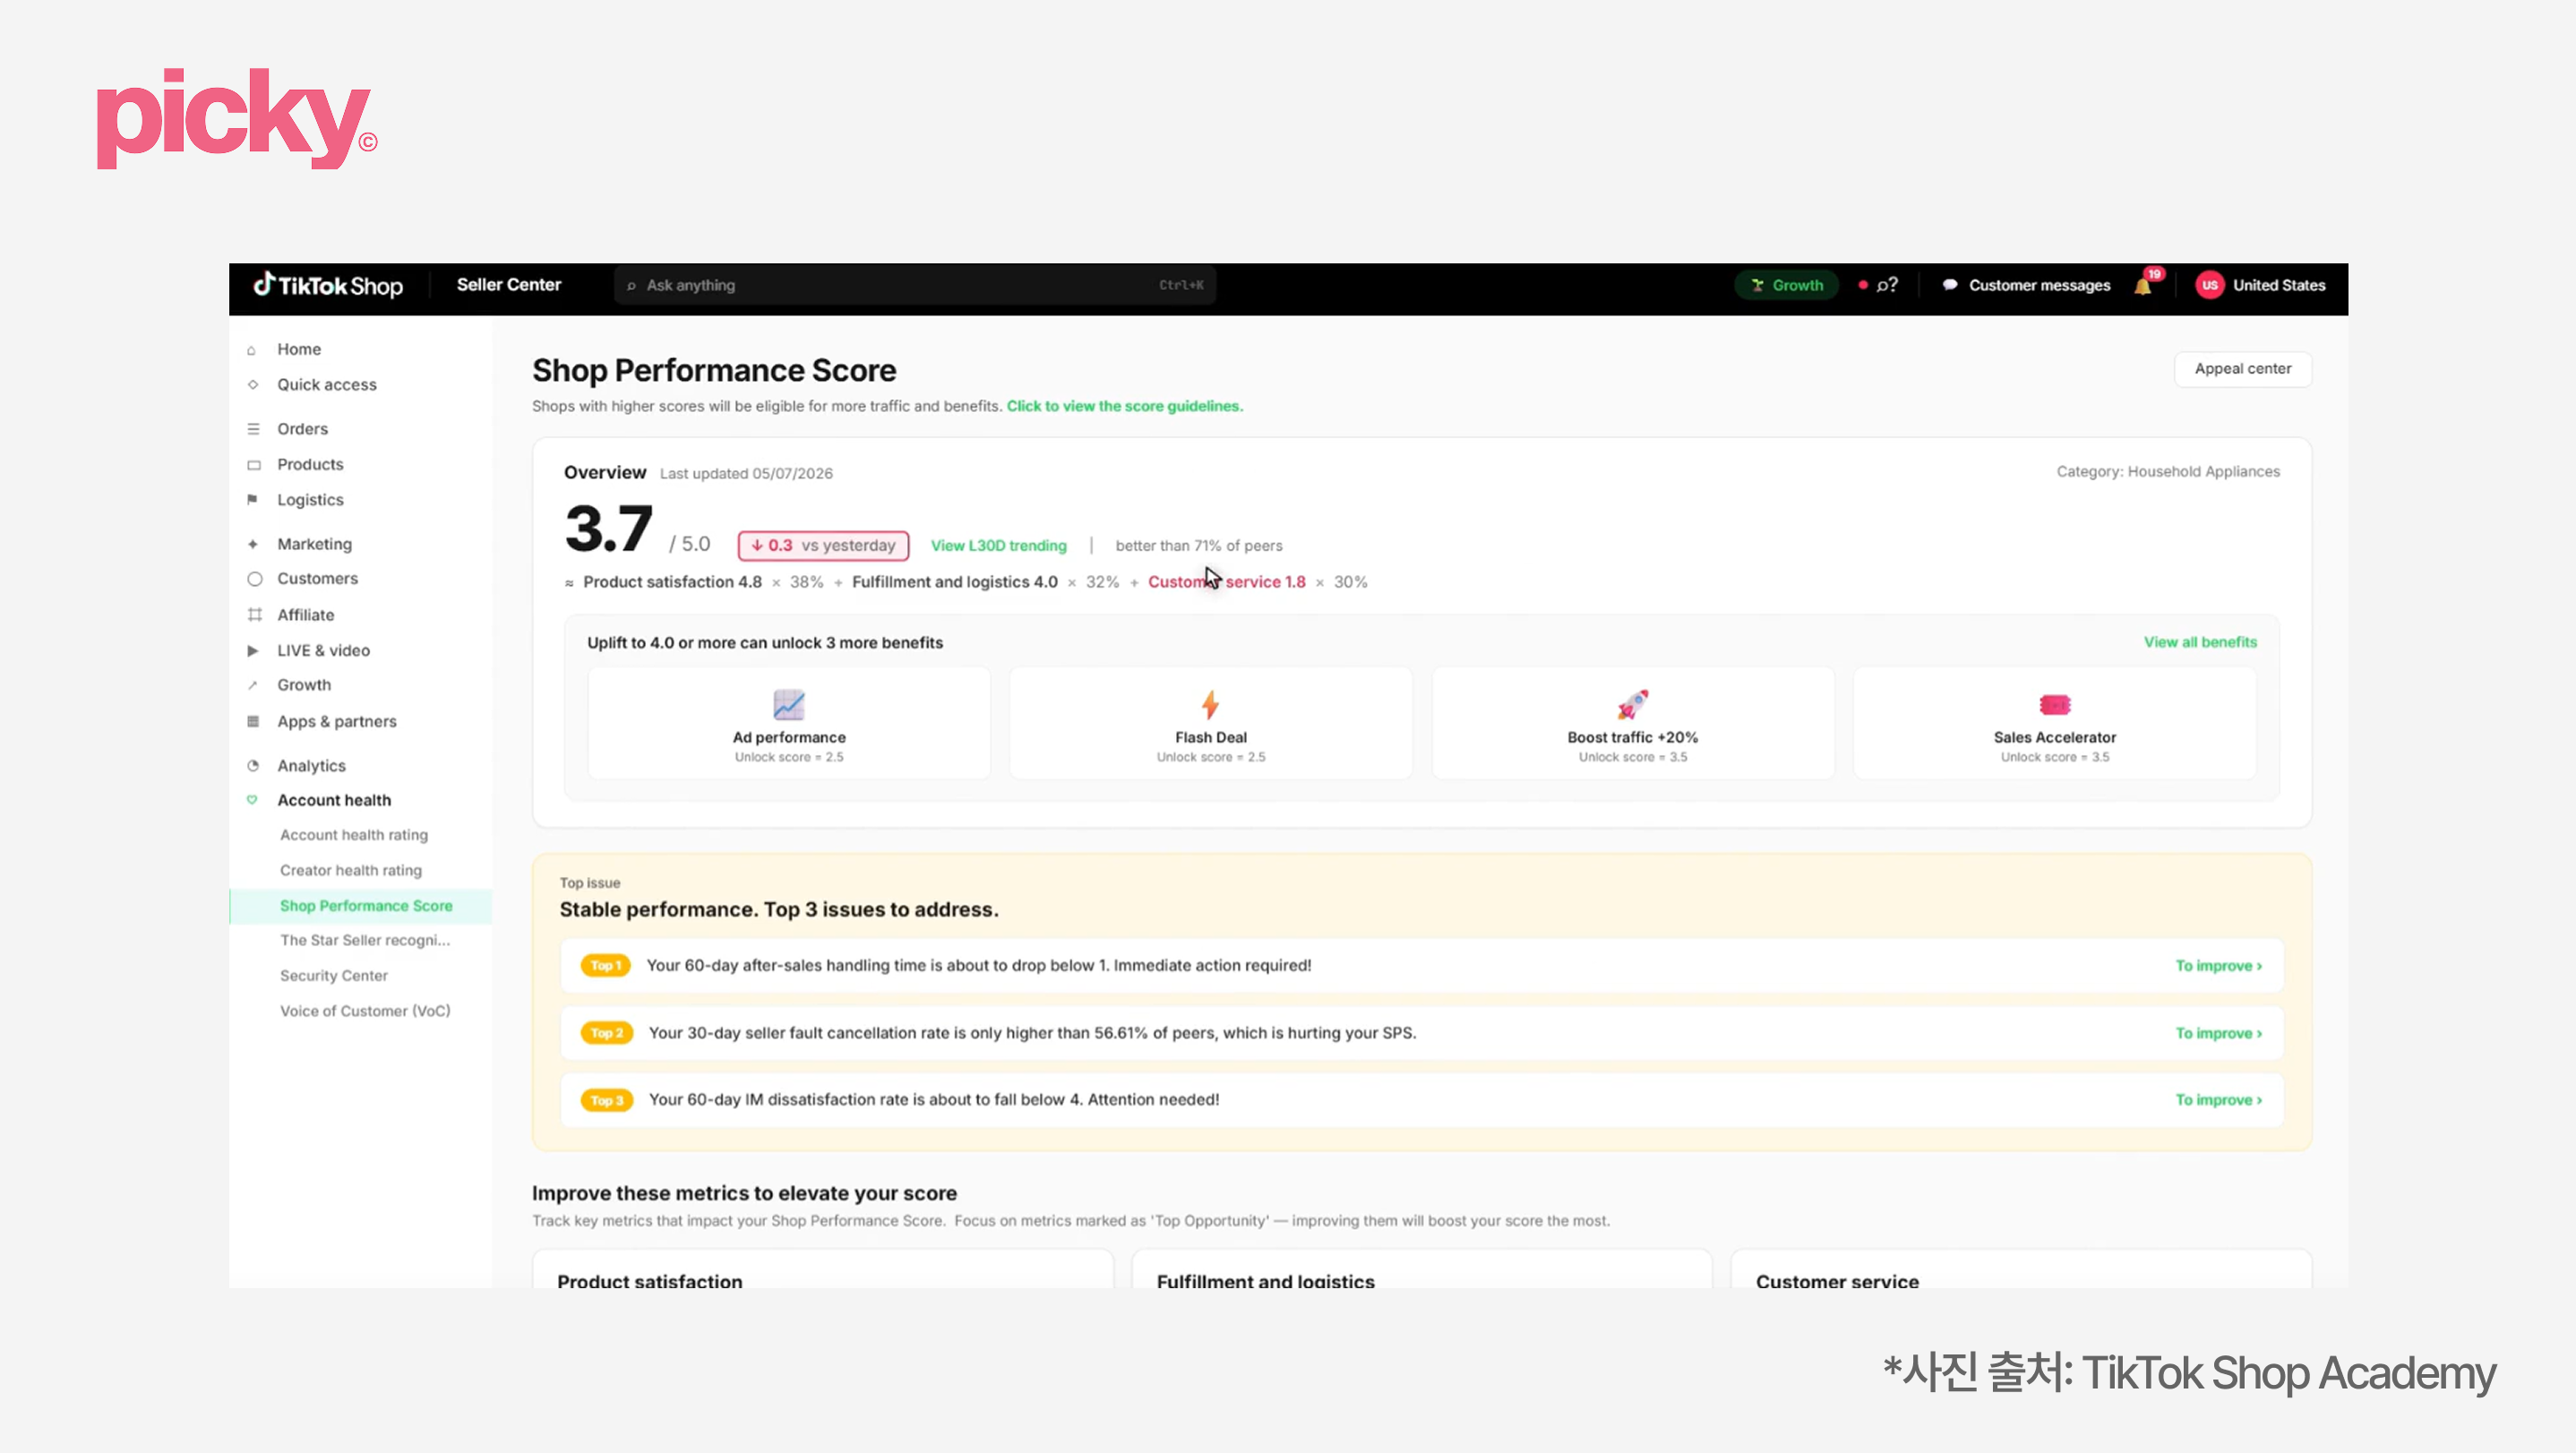Click 'Category: Household Appliances' text
The width and height of the screenshot is (2576, 1453).
(2168, 472)
